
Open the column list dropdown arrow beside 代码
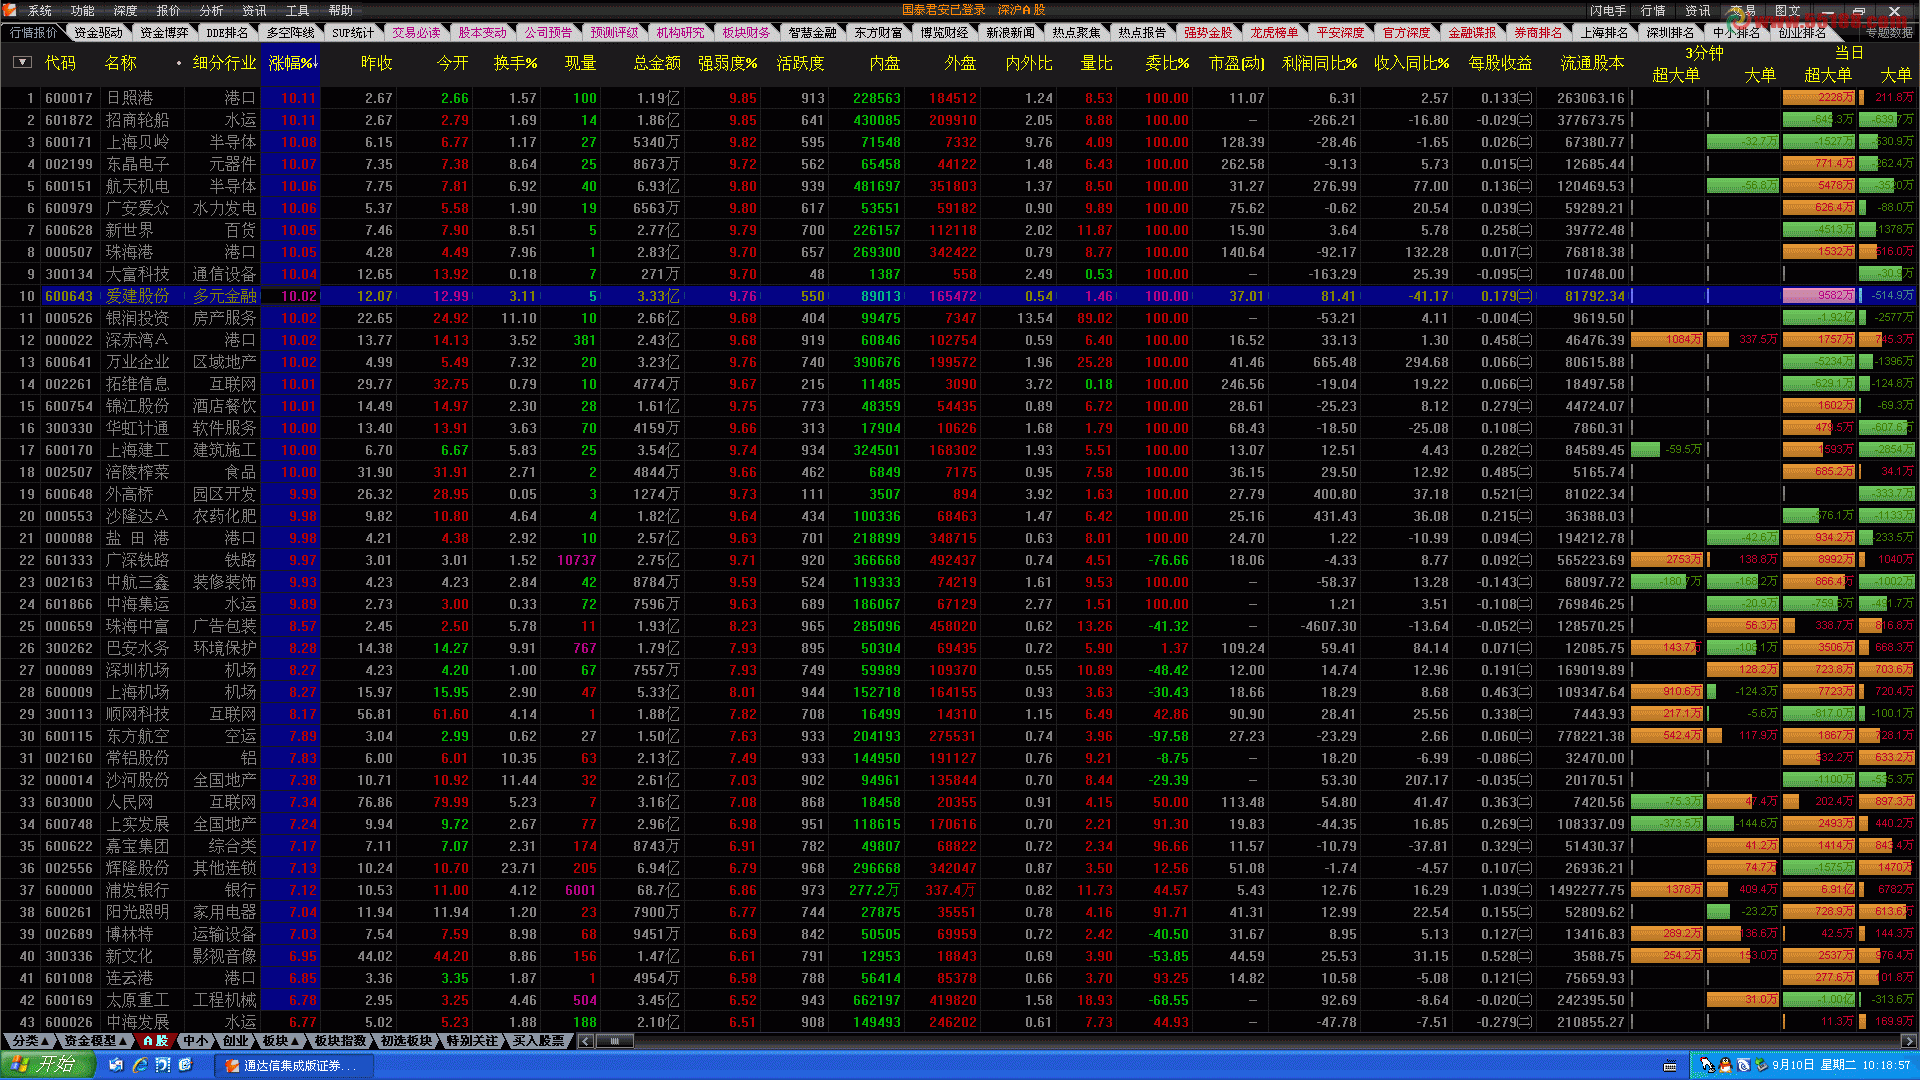22,62
